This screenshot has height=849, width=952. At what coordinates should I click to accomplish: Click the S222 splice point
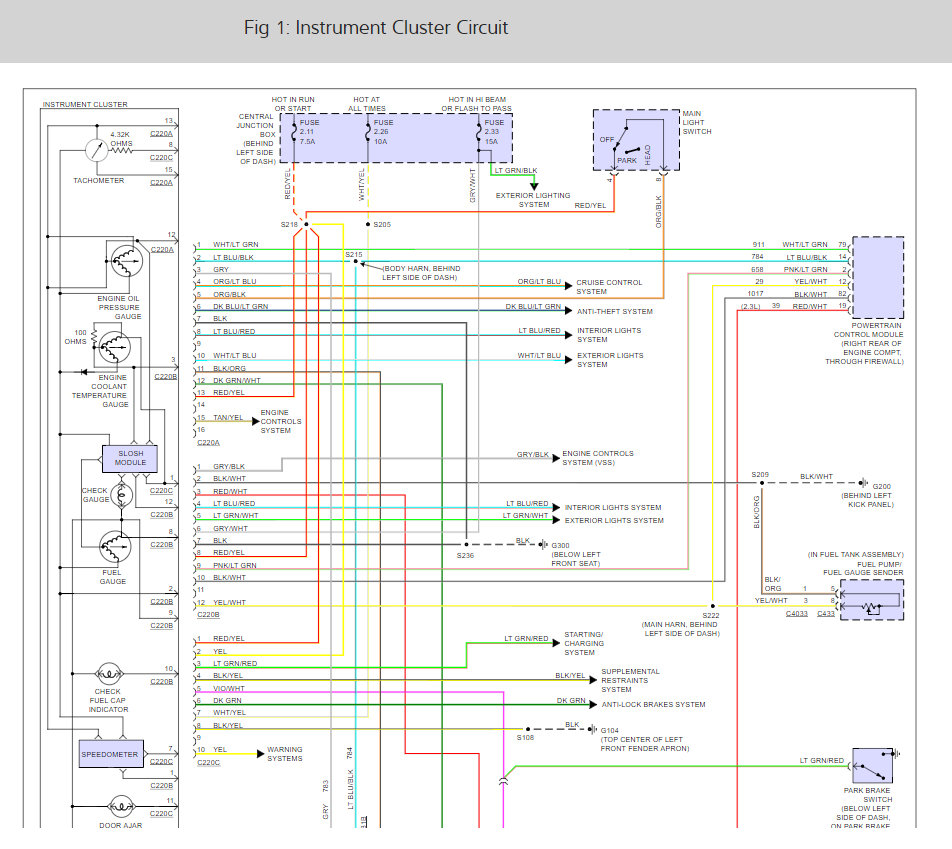[712, 606]
